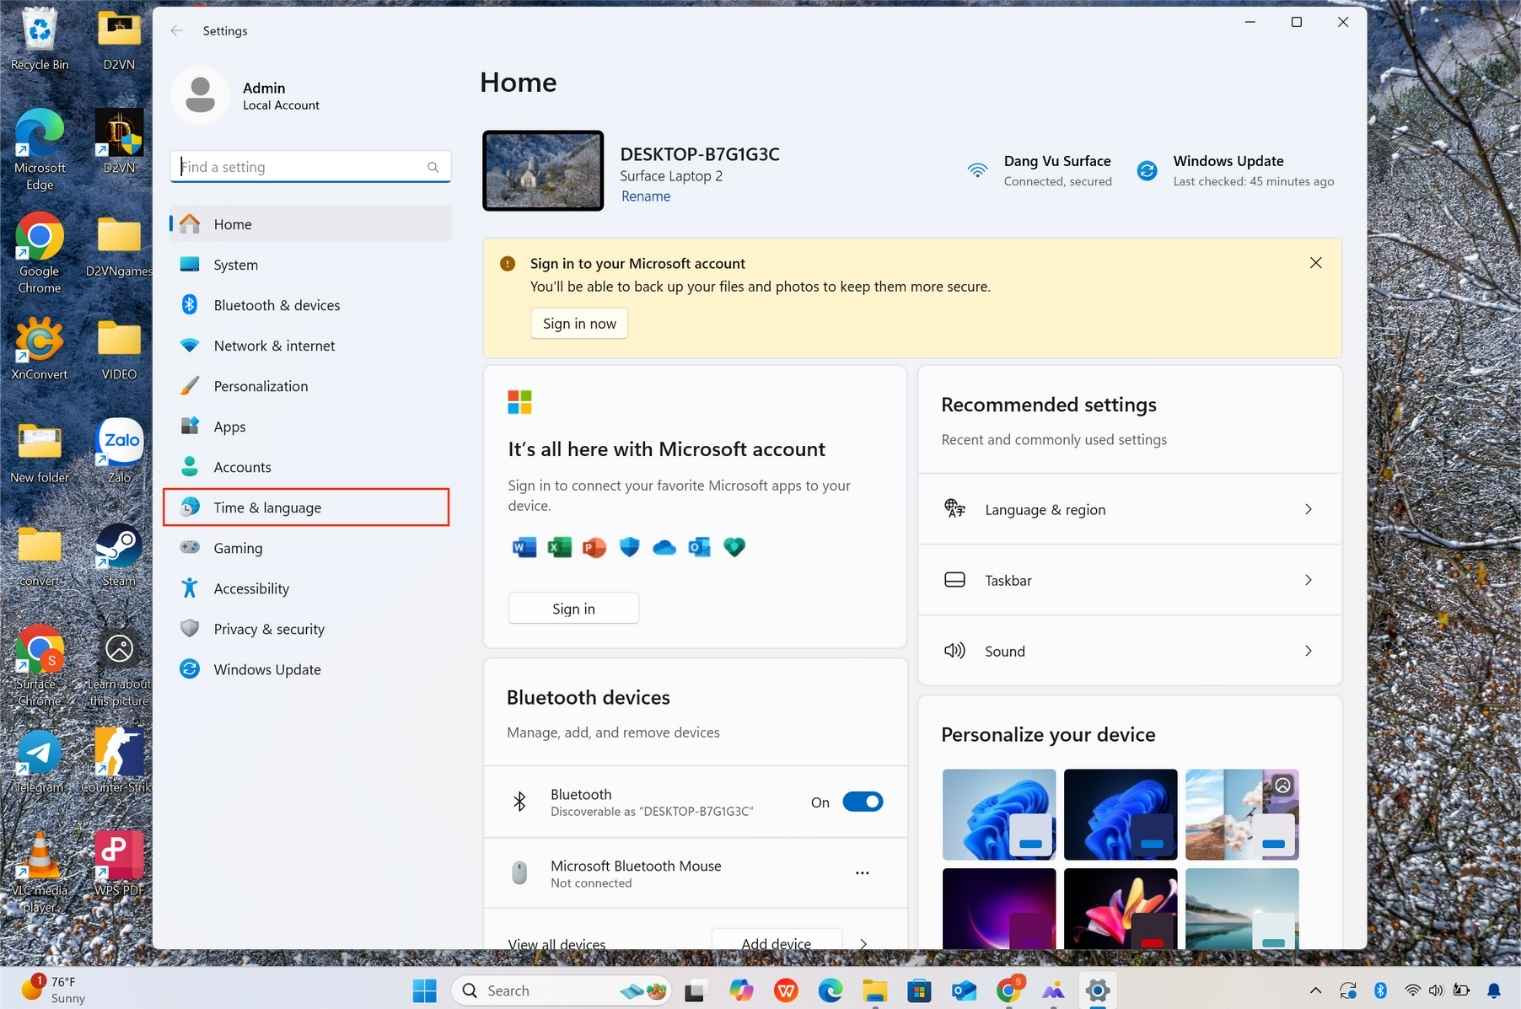Select Network & internet in sidebar
Image resolution: width=1521 pixels, height=1009 pixels.
(x=274, y=345)
